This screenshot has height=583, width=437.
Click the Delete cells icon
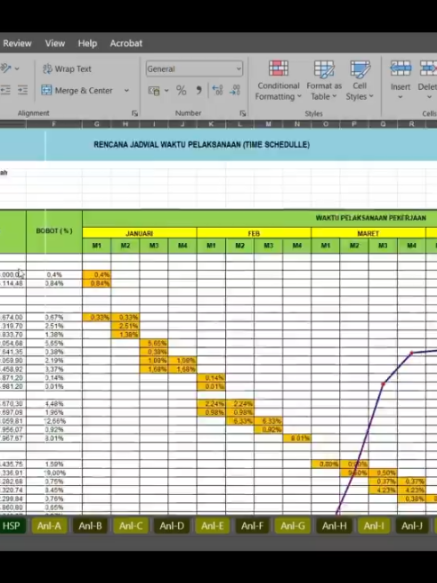[428, 69]
